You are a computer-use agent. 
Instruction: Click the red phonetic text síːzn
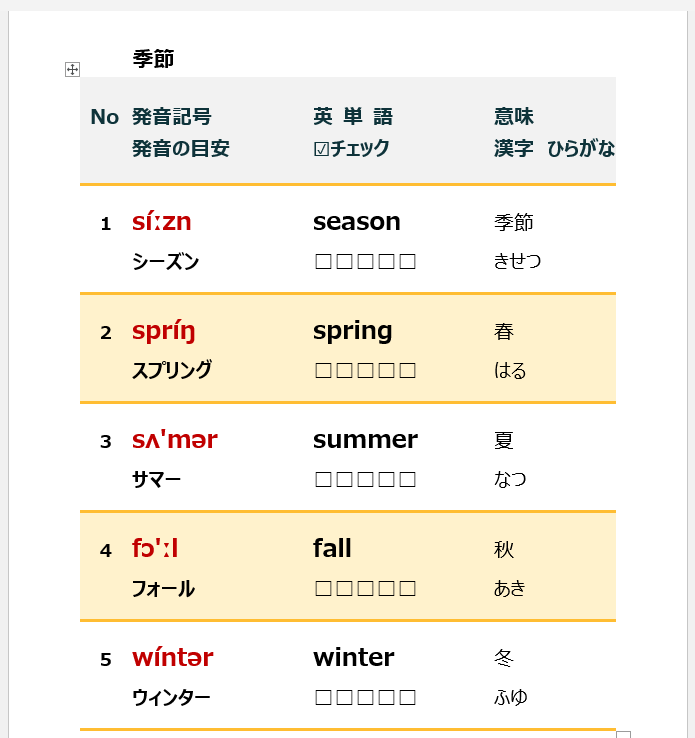point(161,222)
